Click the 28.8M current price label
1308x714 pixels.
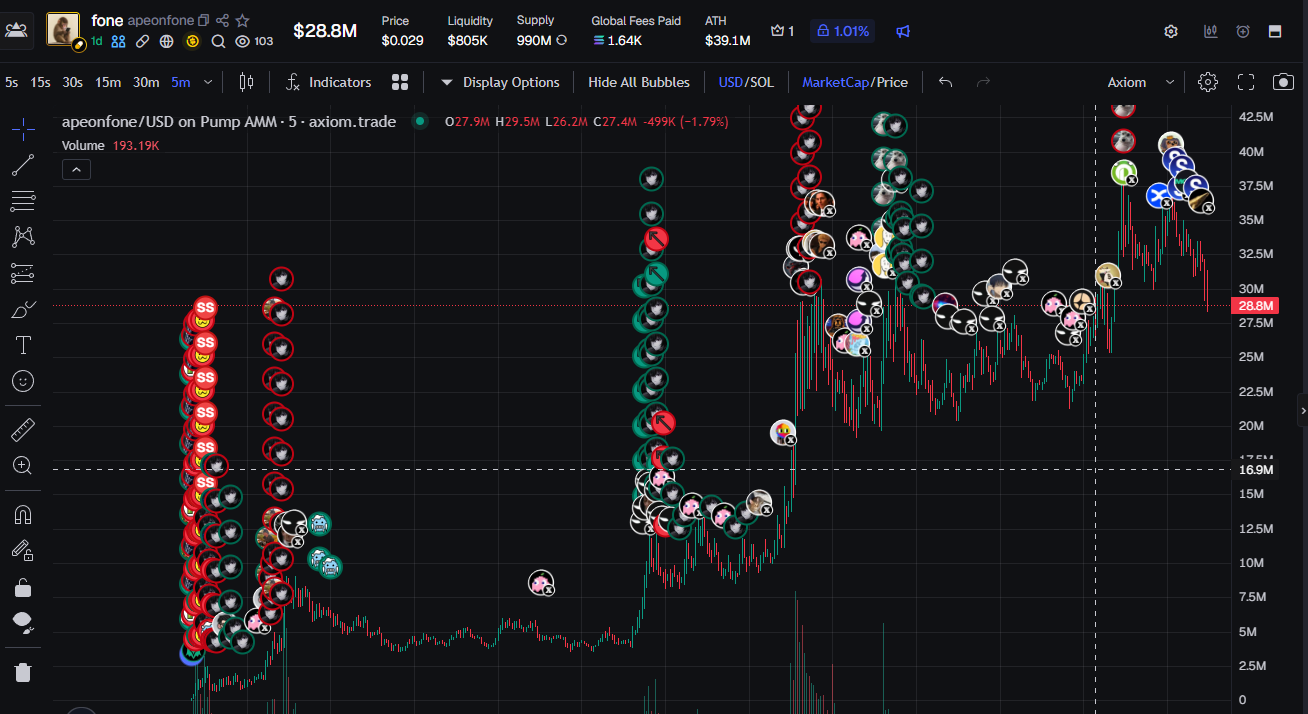pos(1255,305)
